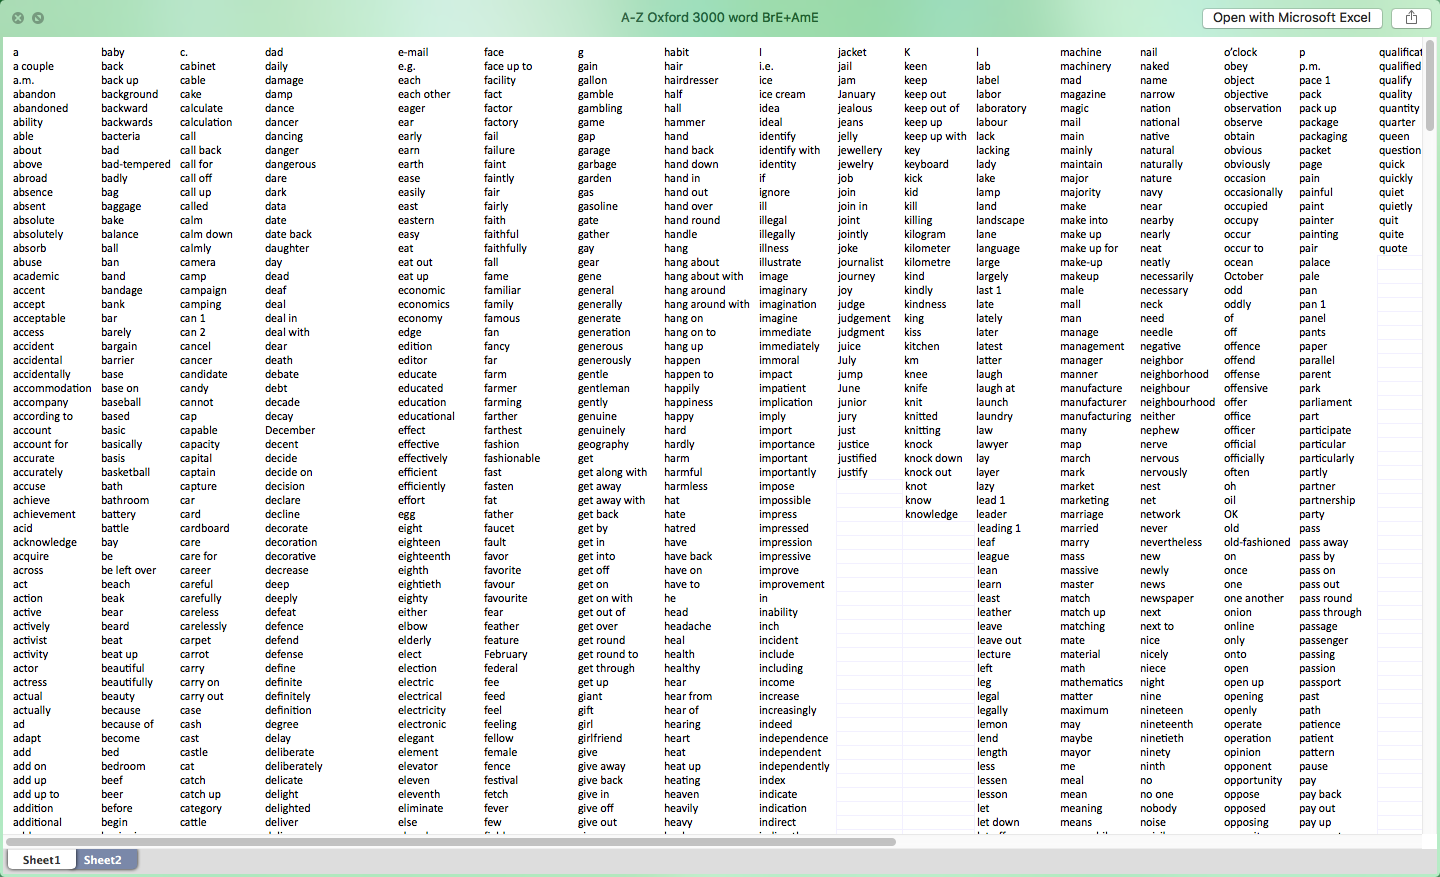Click the word 'headache'
1440x877 pixels.
pos(687,626)
